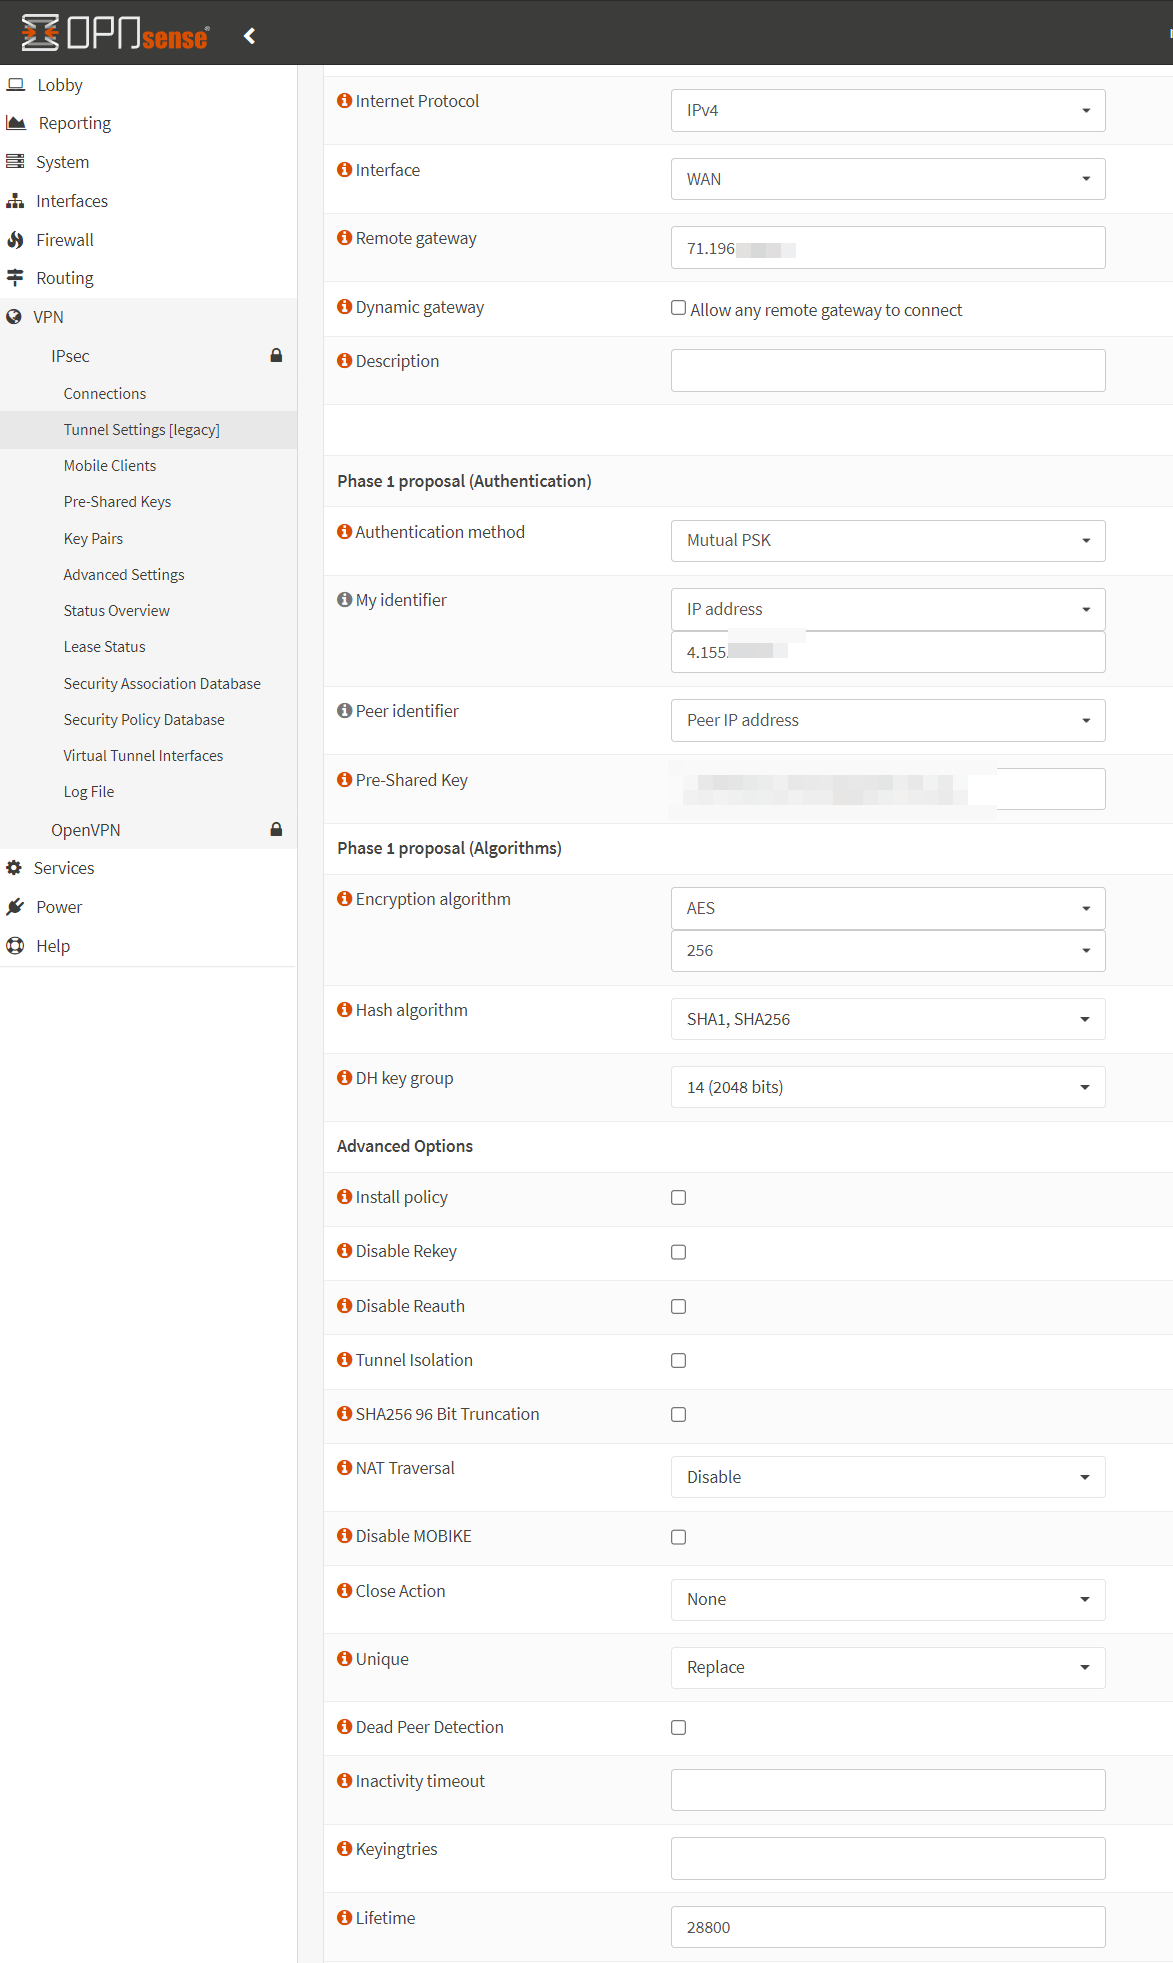Screen dimensions: 1173x1963
Task: Show help info for My identifier
Action: (345, 599)
